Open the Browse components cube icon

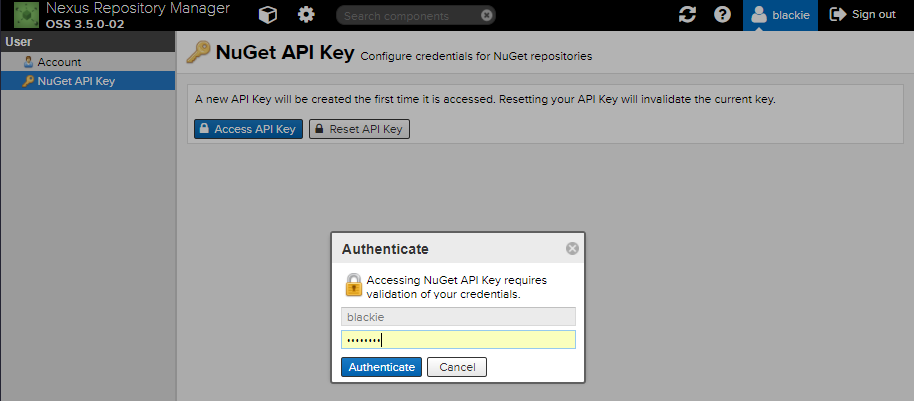(x=268, y=15)
